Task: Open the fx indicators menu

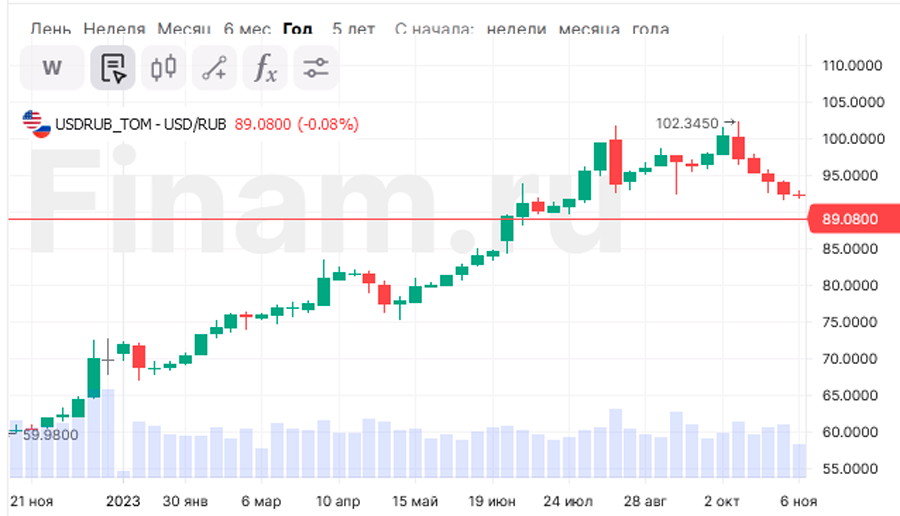Action: 265,68
